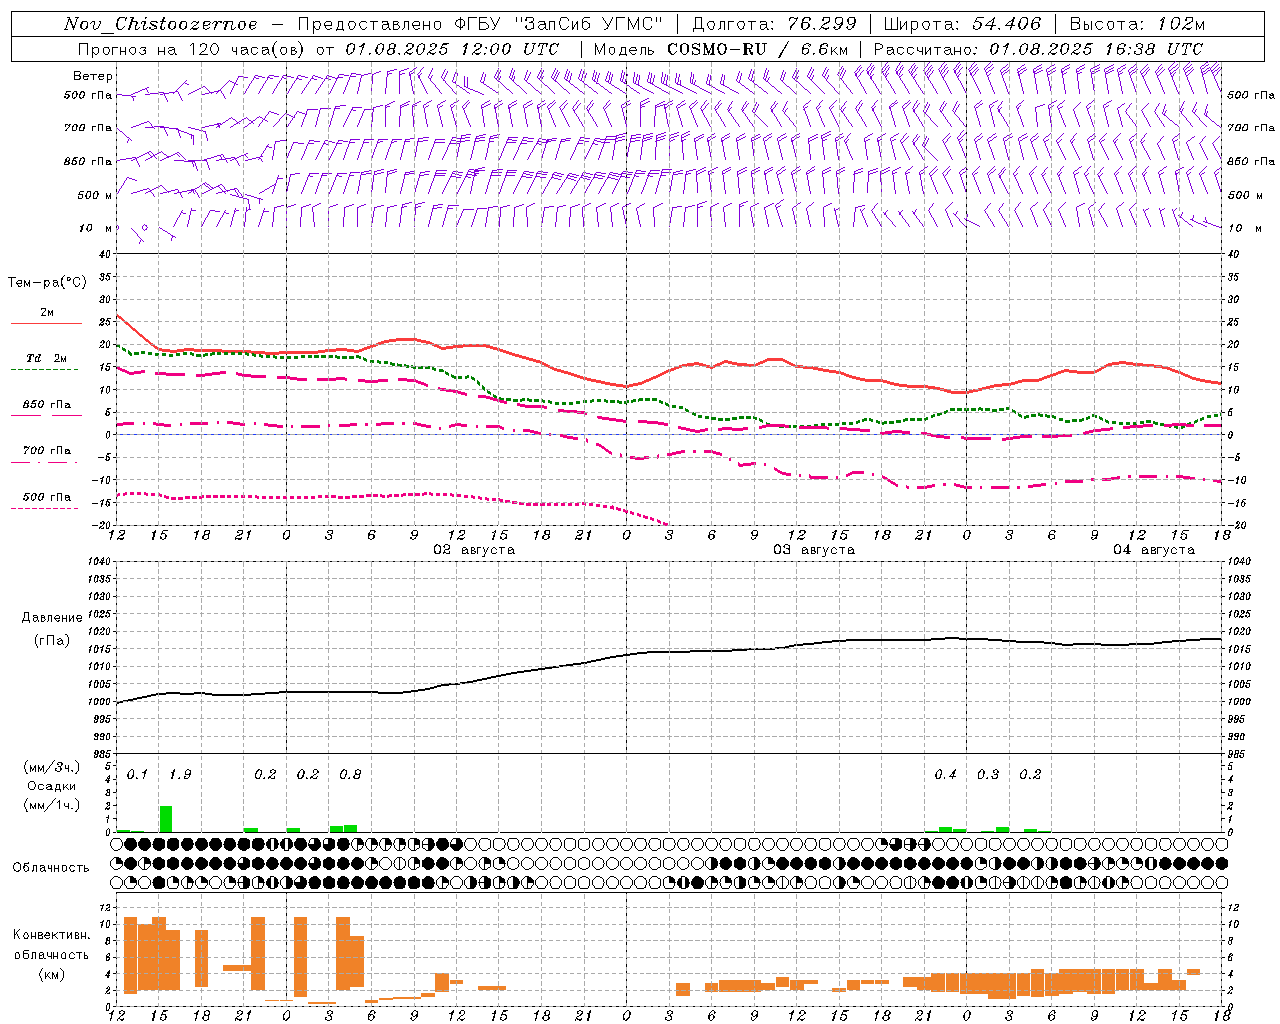Click the tallest green precipitation bar
1280x1024 pixels.
point(165,818)
